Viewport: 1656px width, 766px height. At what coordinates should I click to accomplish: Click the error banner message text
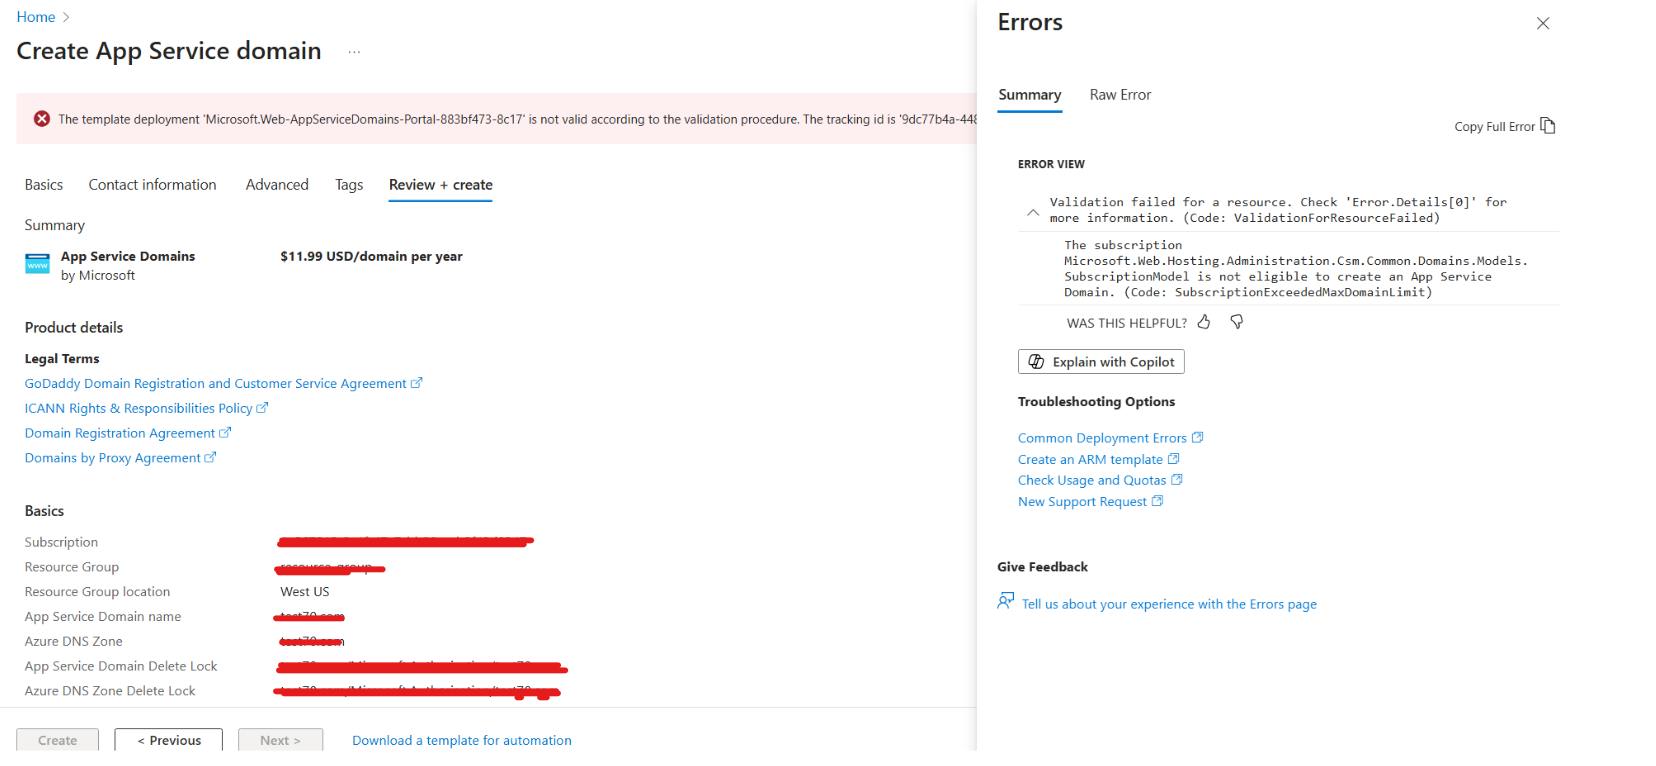517,119
